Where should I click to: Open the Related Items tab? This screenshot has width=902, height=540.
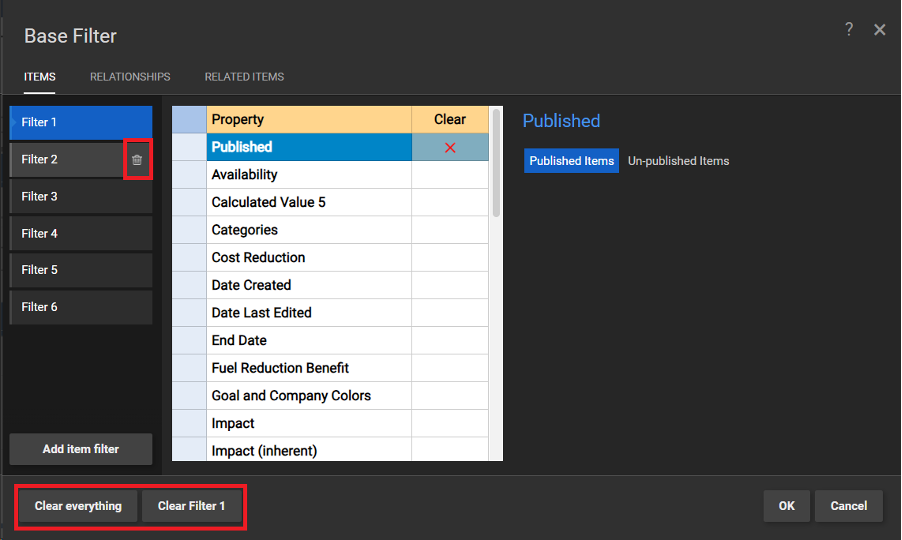(244, 76)
